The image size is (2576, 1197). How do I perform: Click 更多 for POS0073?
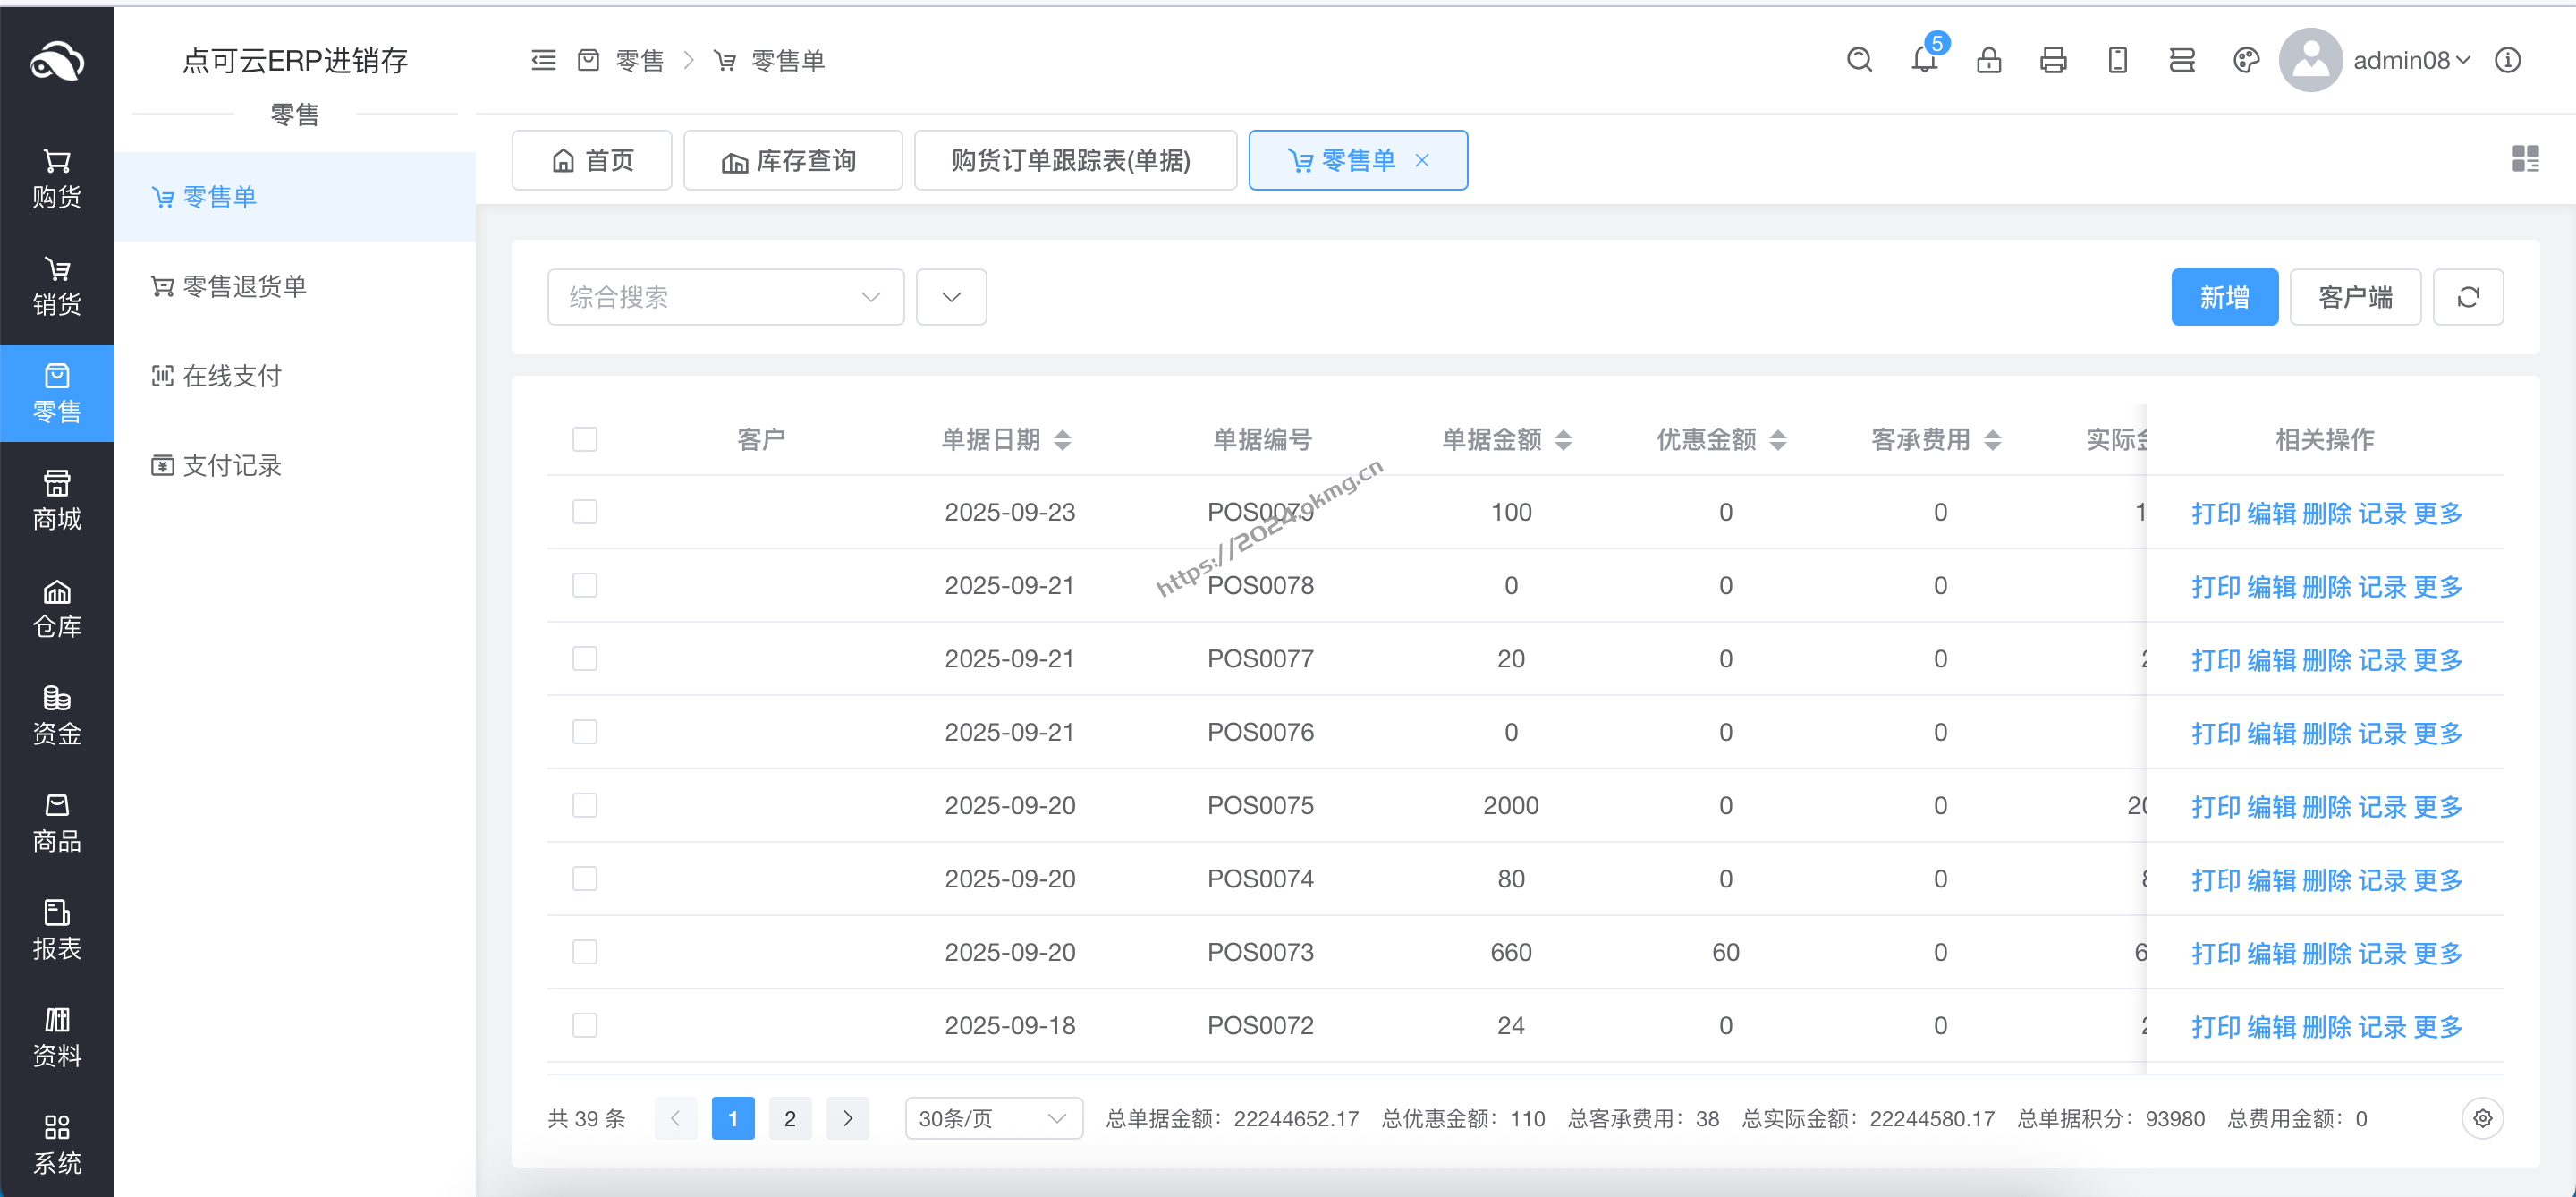tap(2437, 953)
